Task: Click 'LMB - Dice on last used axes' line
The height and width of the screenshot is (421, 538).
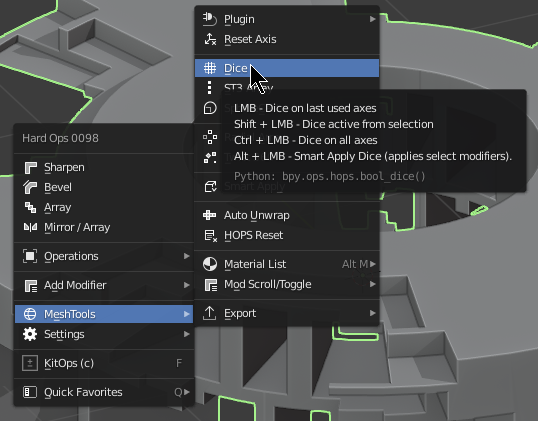Action: click(305, 108)
